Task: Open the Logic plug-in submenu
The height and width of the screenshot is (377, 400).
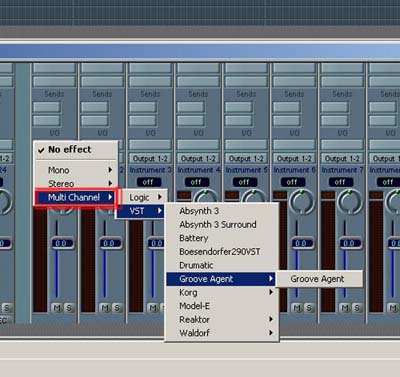Action: point(142,197)
